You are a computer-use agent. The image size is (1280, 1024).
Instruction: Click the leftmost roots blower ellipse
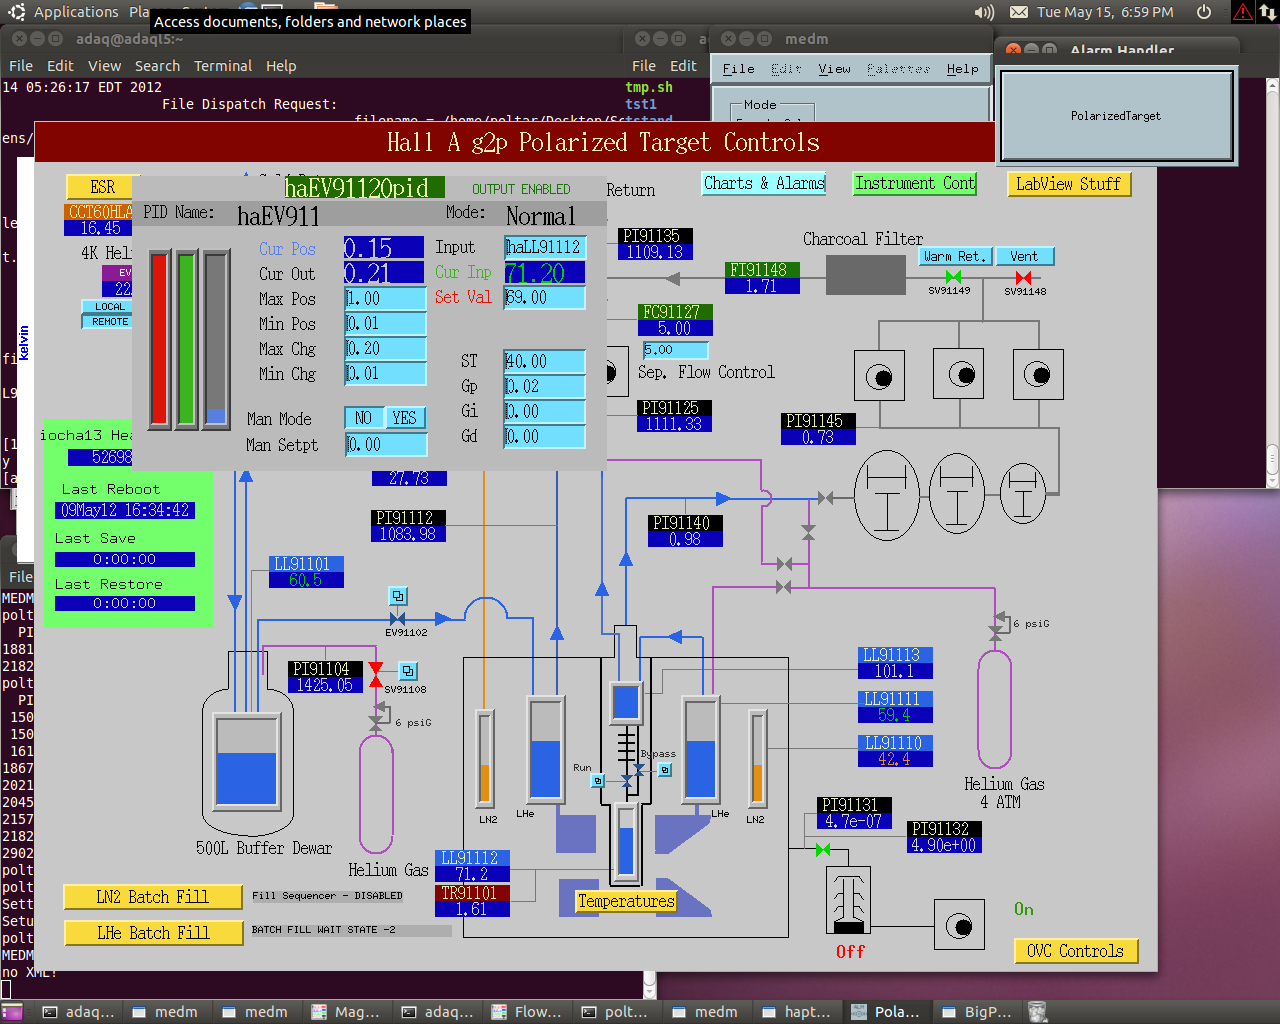[x=887, y=495]
